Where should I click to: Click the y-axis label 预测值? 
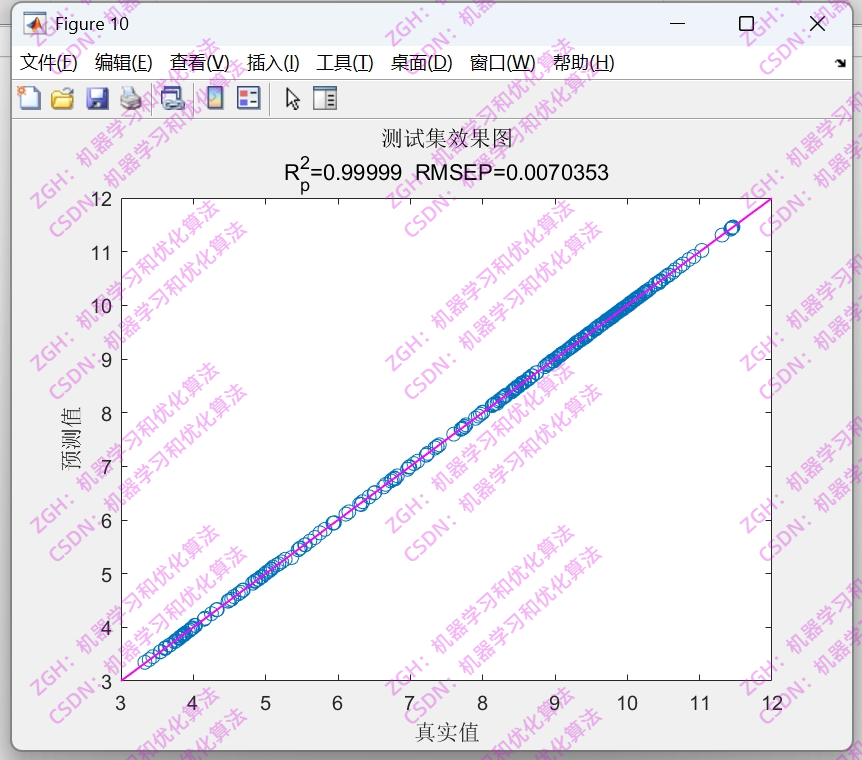point(71,439)
